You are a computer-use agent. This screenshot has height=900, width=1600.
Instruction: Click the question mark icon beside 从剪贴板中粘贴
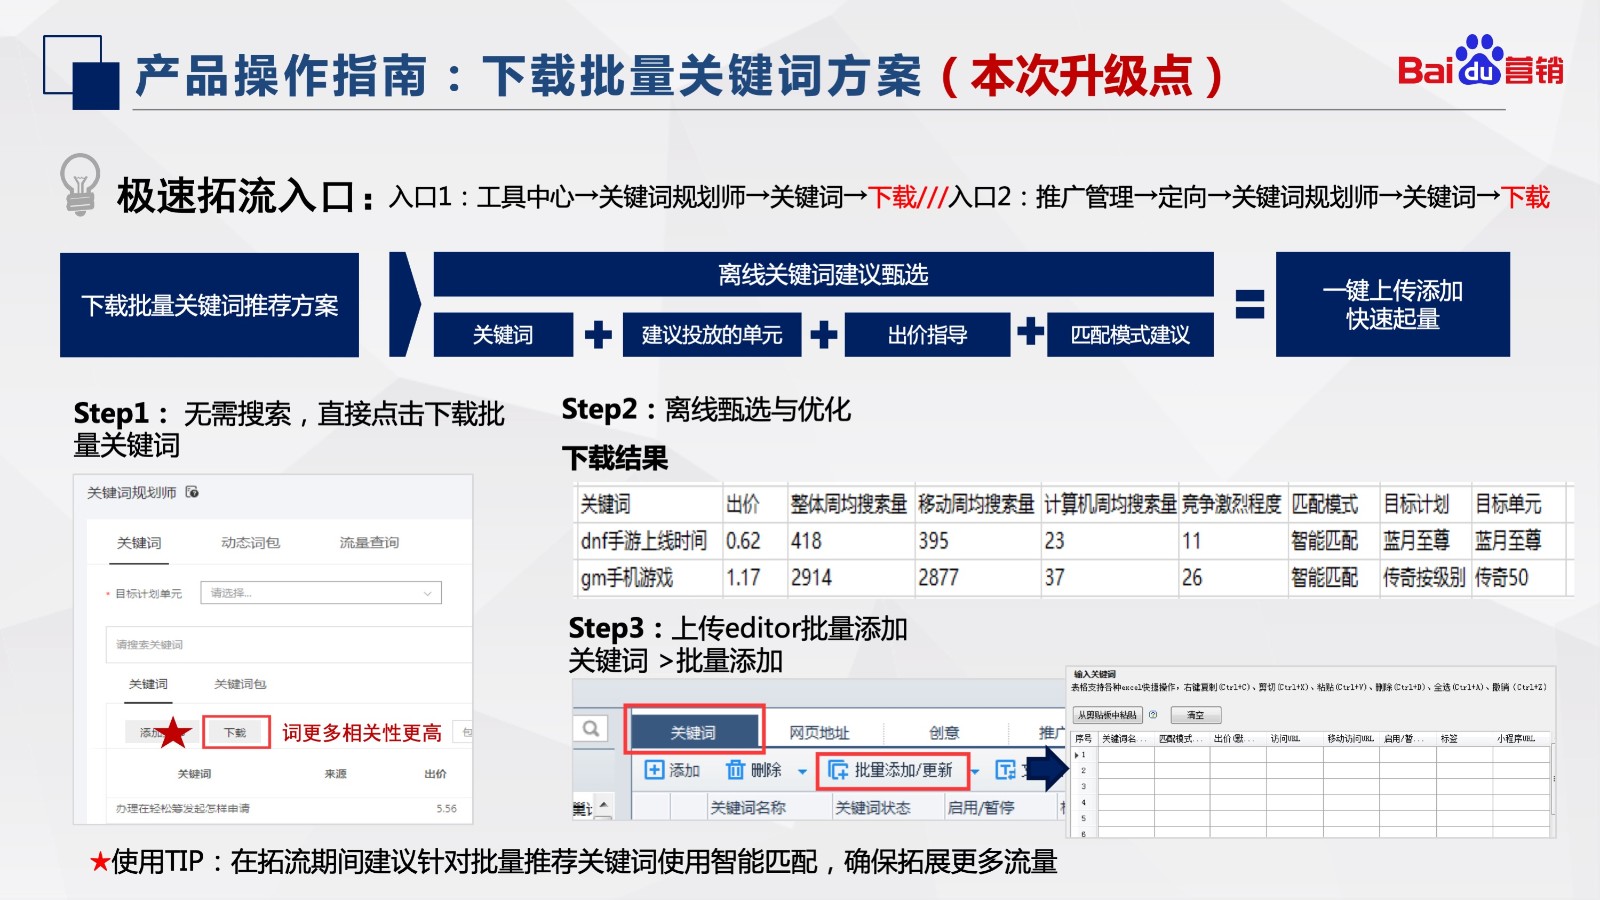point(1153,714)
